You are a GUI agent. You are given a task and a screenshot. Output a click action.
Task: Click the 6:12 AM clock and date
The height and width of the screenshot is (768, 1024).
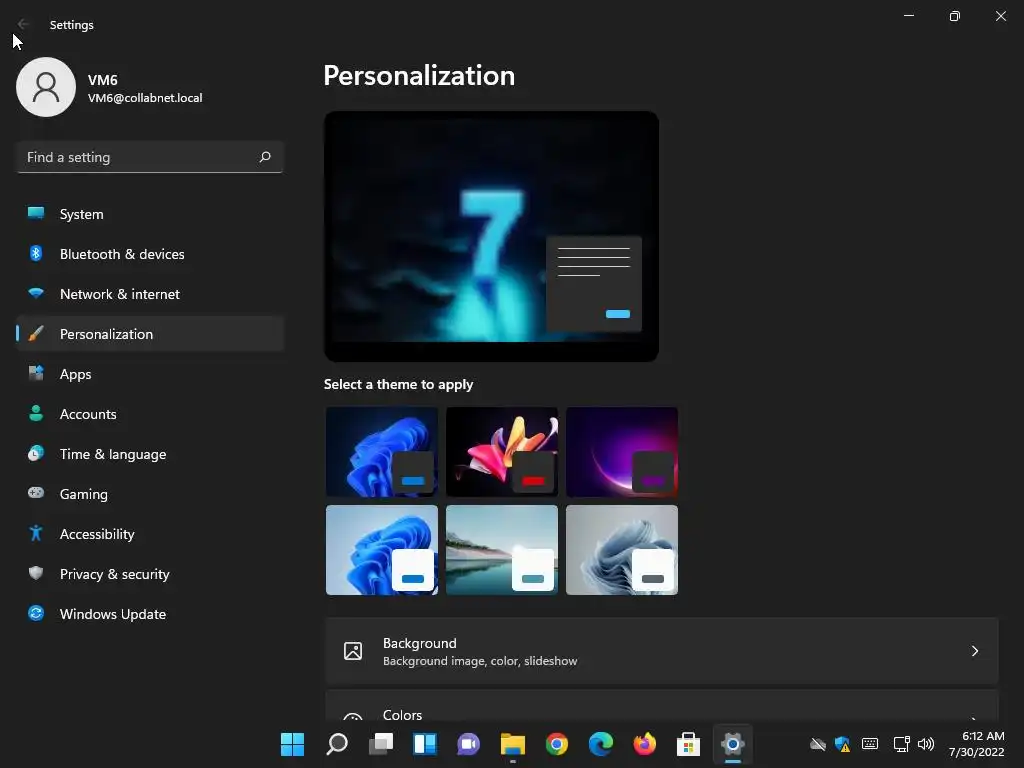tap(976, 744)
